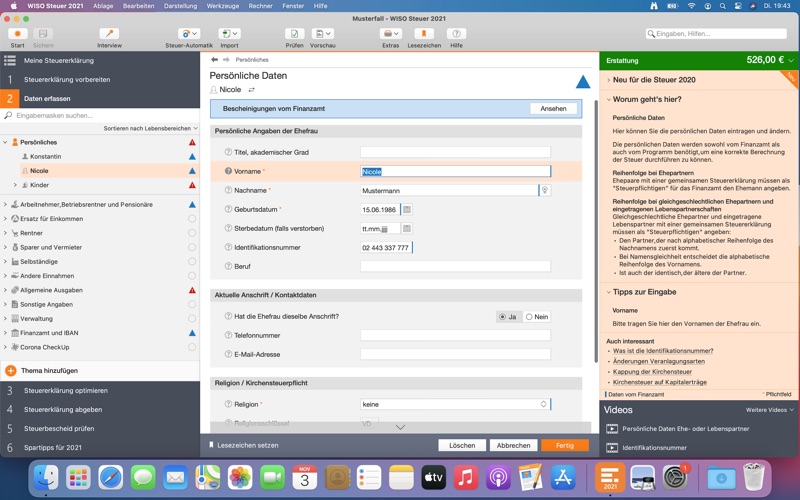The height and width of the screenshot is (500, 800).
Task: Click the Löschen button
Action: pos(462,445)
